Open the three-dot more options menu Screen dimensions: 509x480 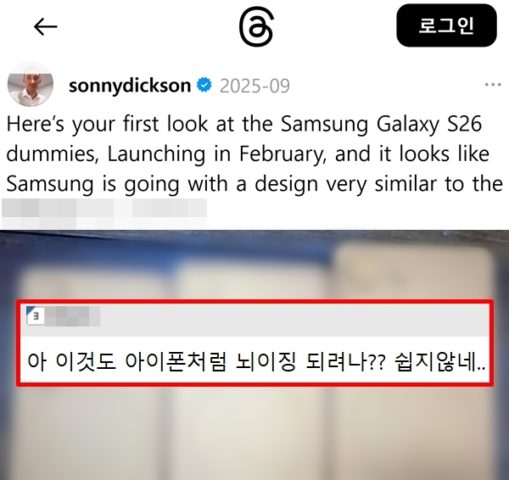tap(493, 85)
